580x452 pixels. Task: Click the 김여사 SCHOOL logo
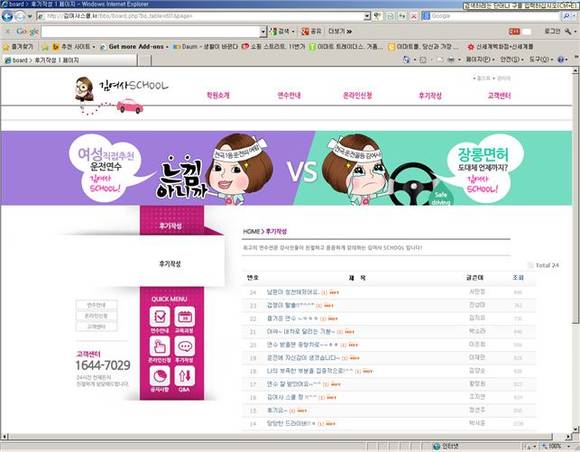tap(121, 95)
